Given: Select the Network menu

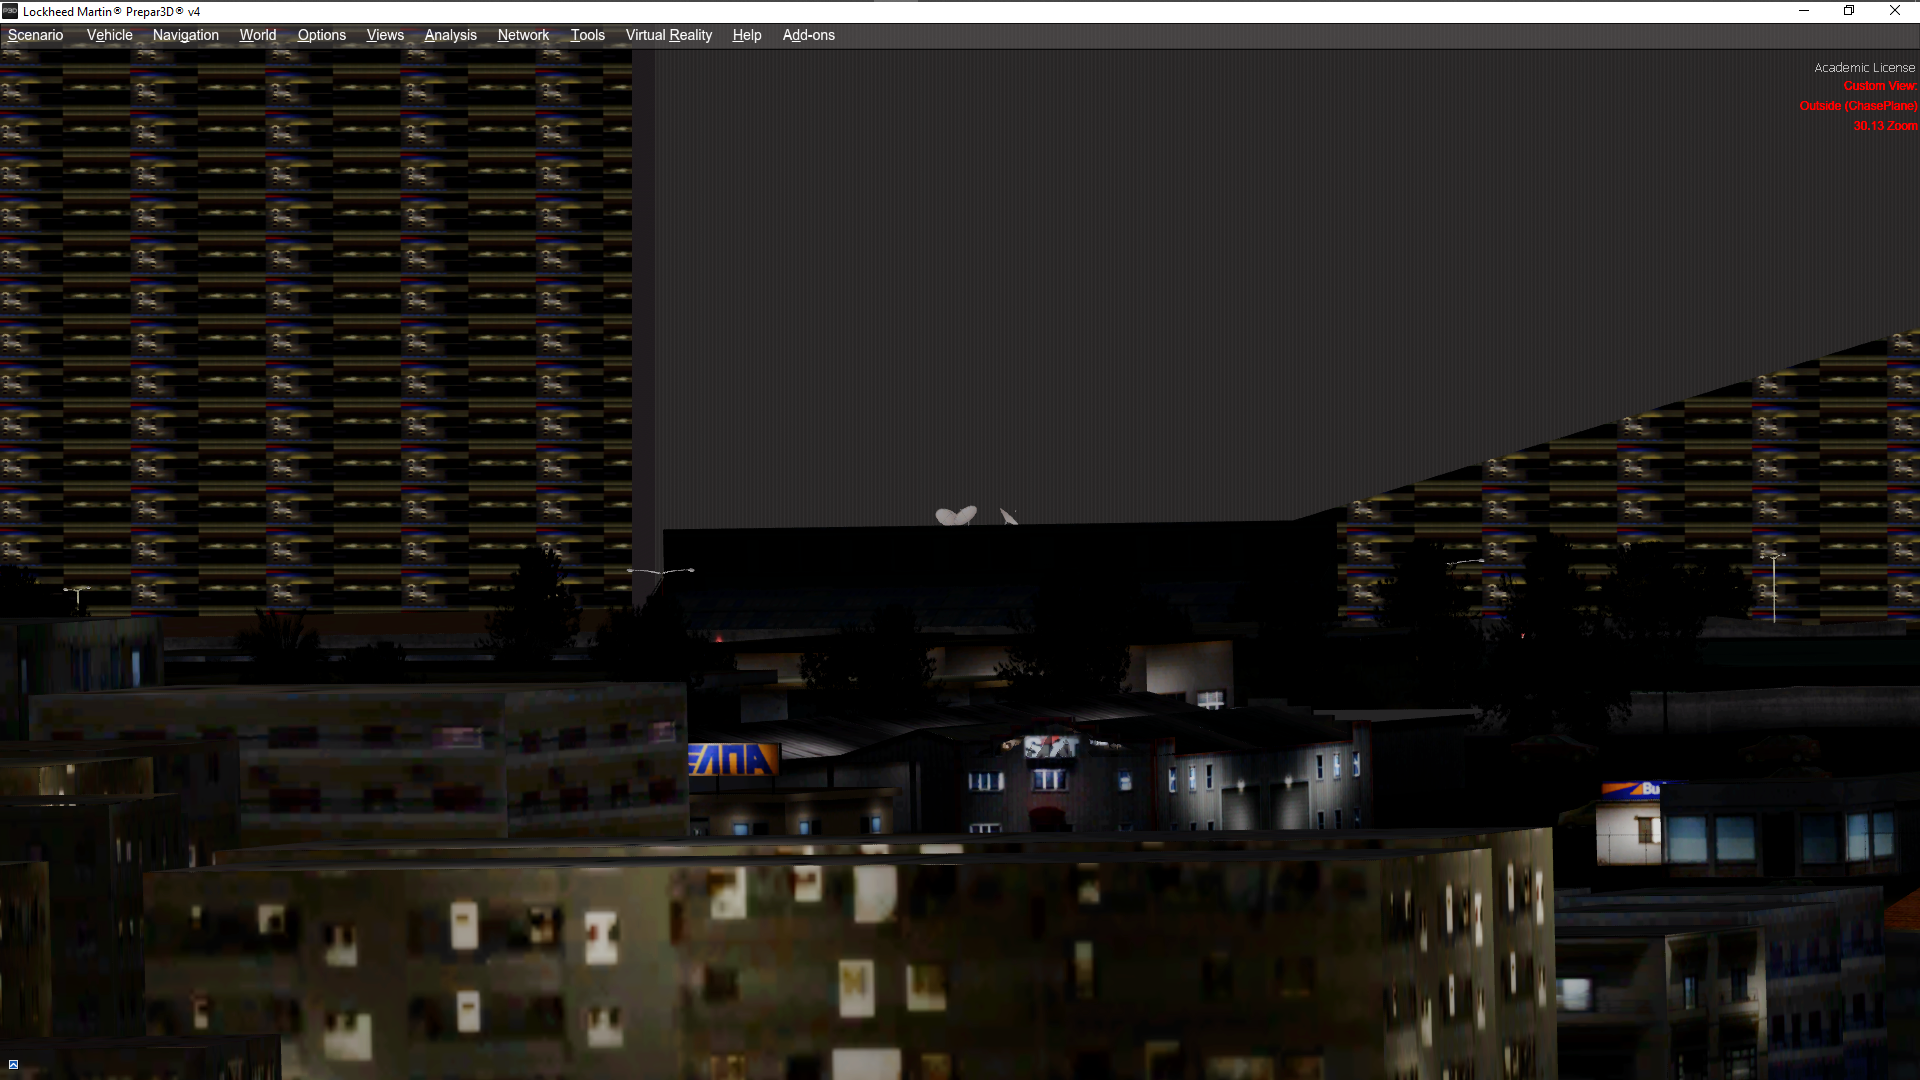Looking at the screenshot, I should coord(523,35).
